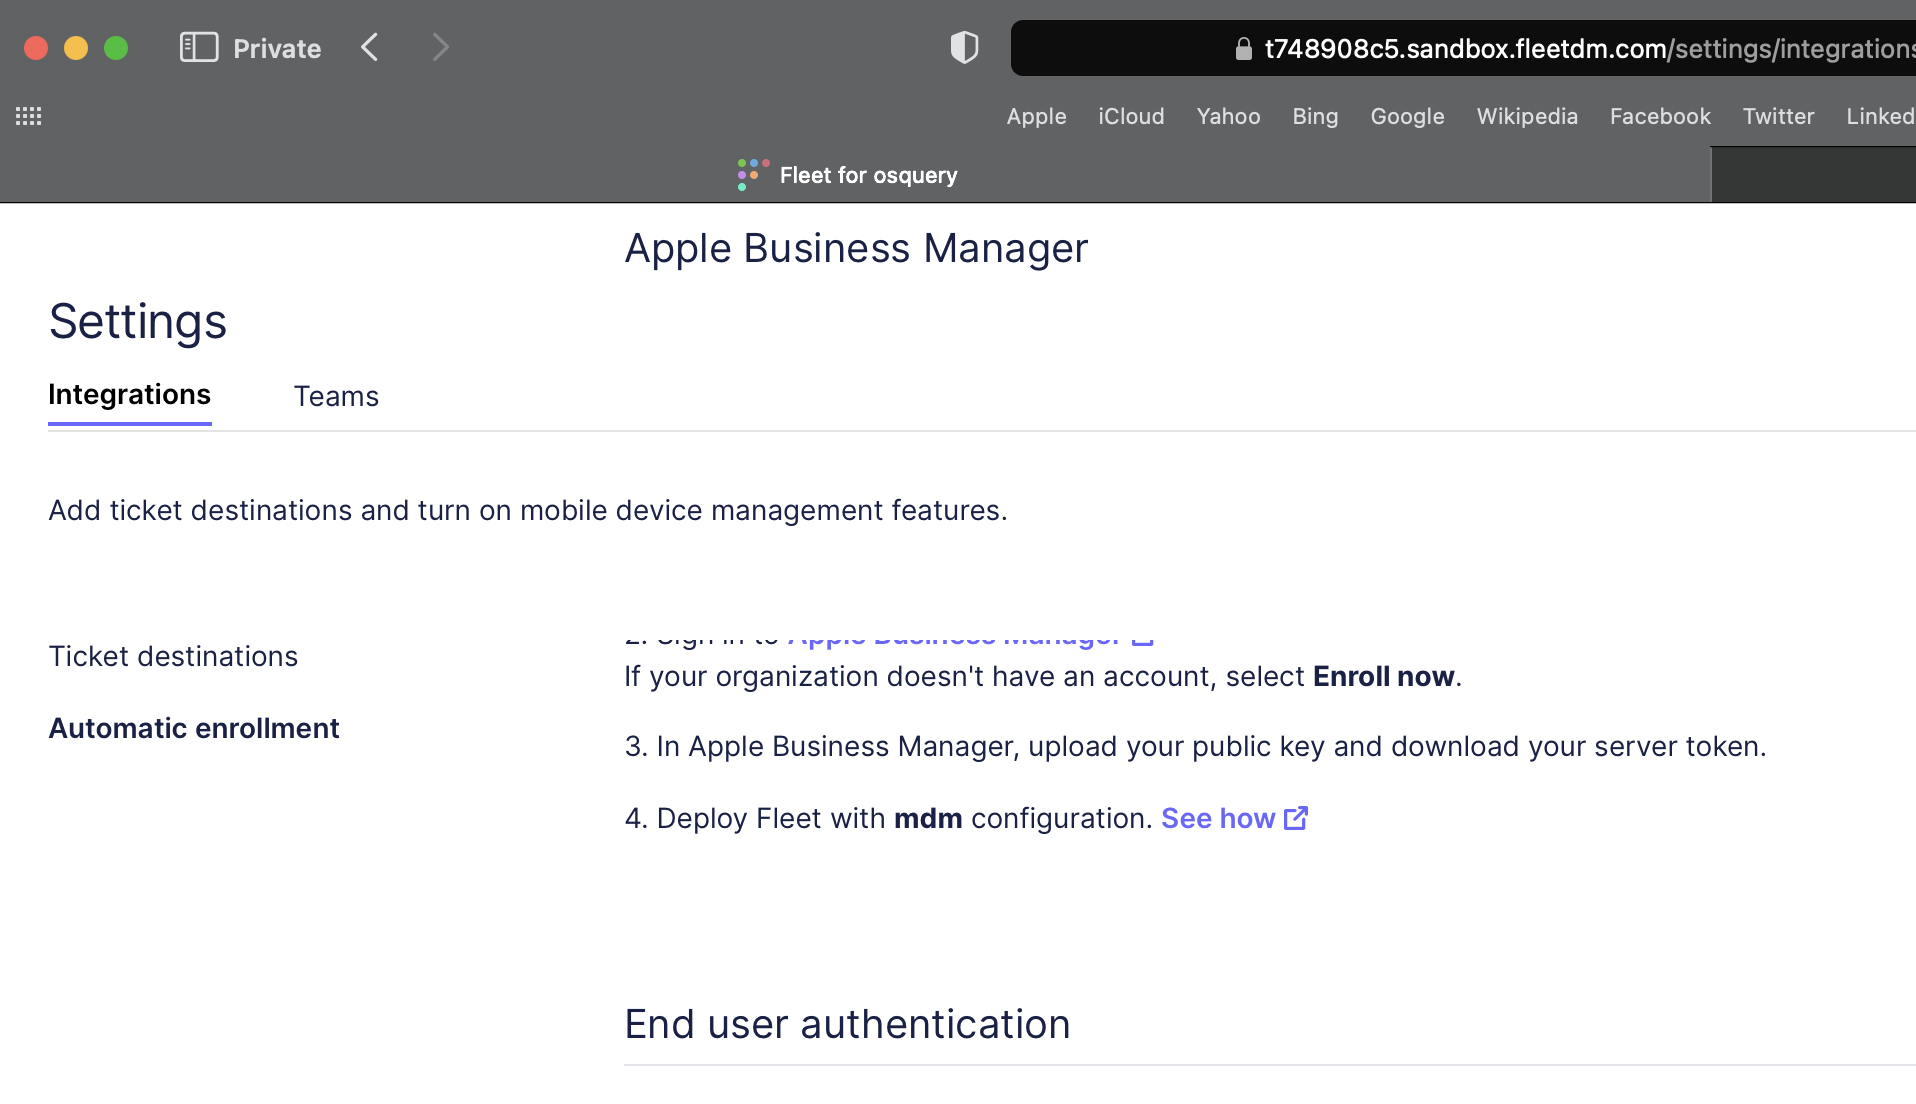Click the sidebar icon next to Private
The image size is (1916, 1104).
[199, 47]
